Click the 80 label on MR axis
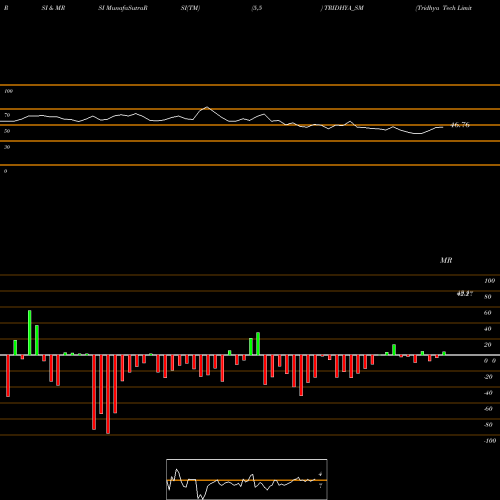This screenshot has width=500, height=500. pos(488,297)
